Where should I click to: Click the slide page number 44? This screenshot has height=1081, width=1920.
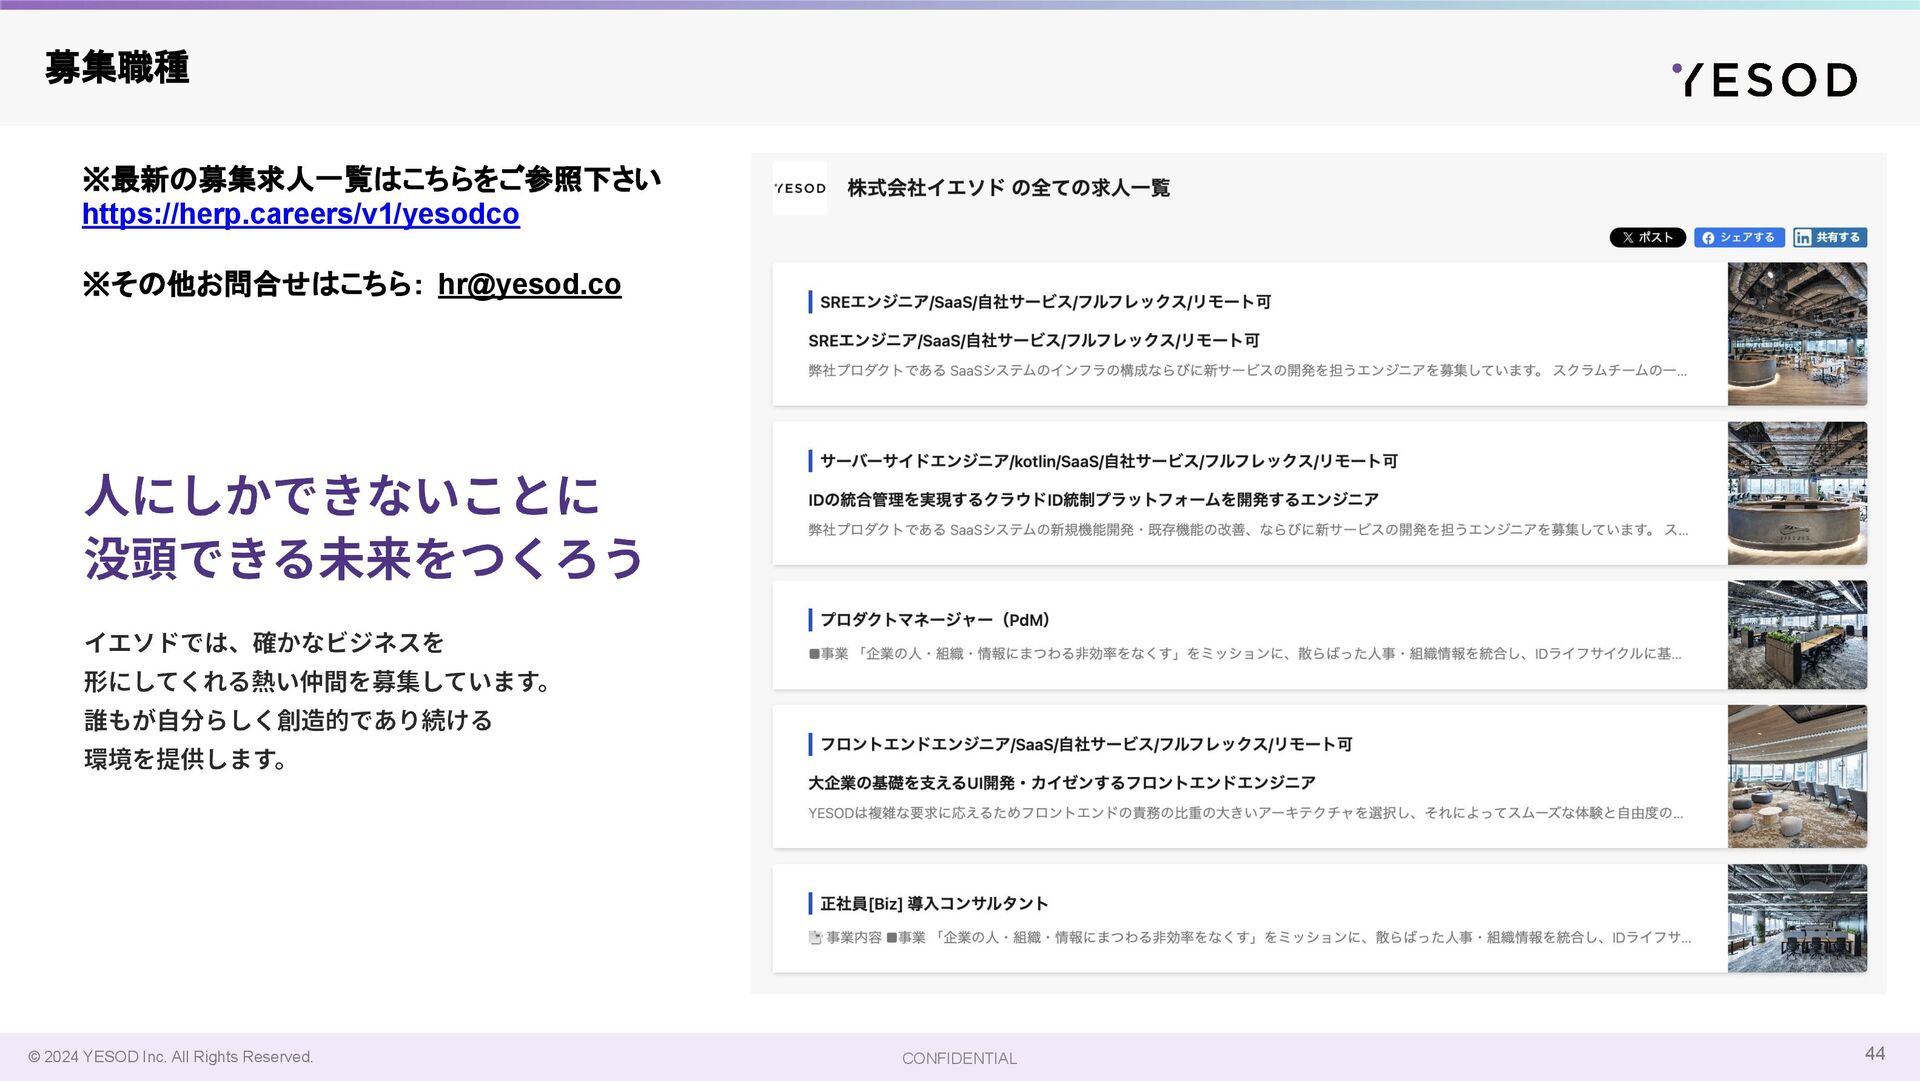pos(1874,1053)
